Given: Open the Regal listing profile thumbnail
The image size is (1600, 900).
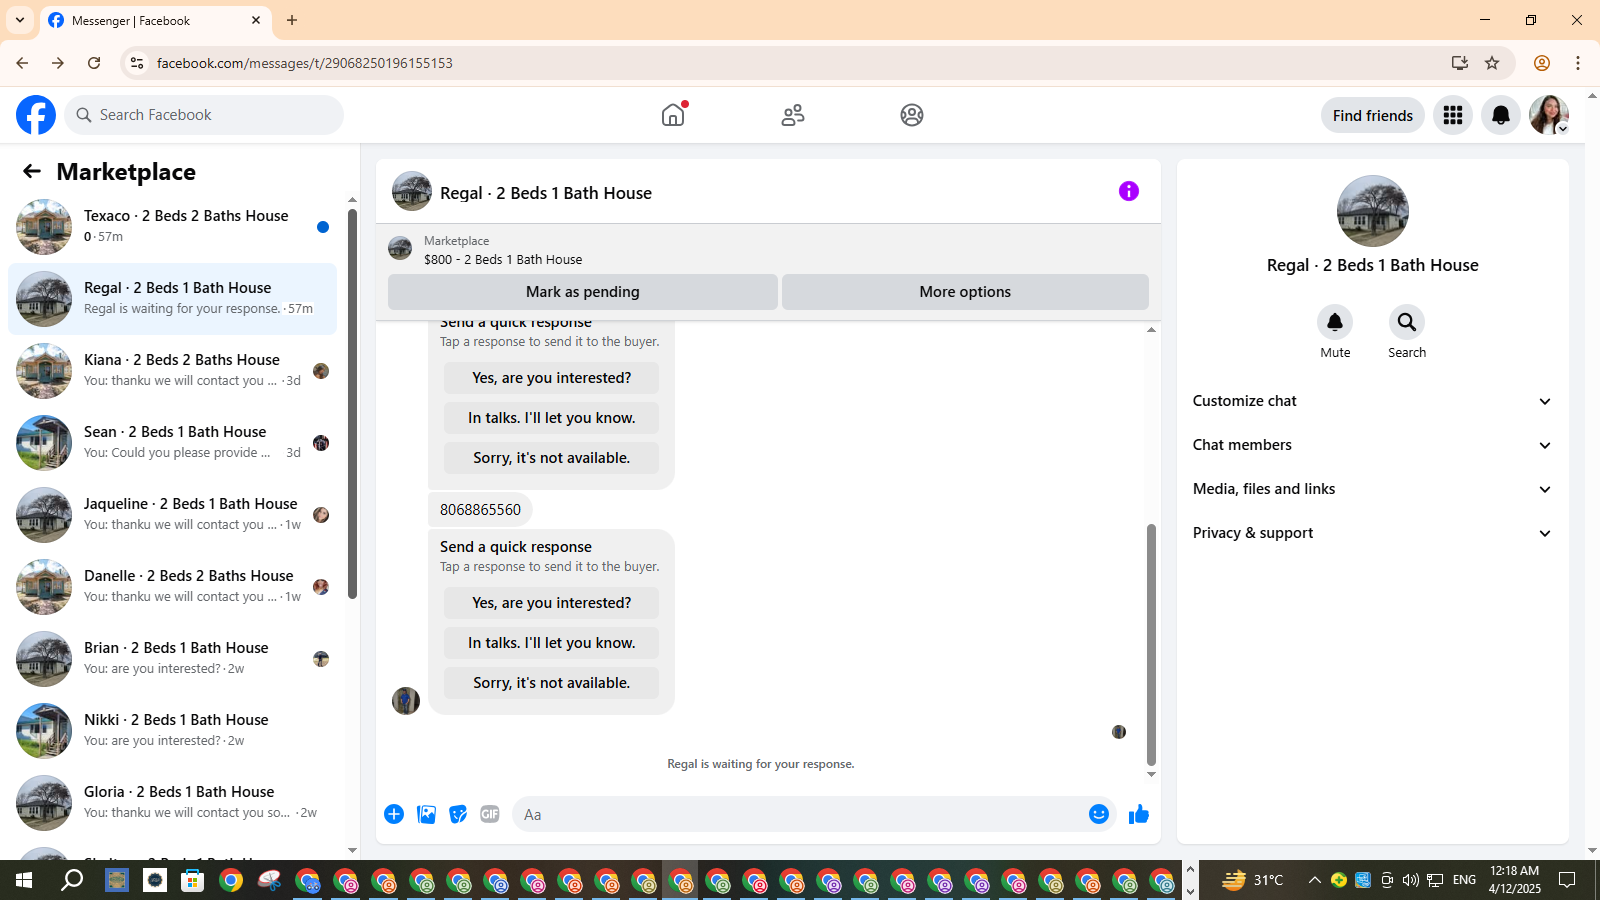Looking at the screenshot, I should pyautogui.click(x=1373, y=211).
